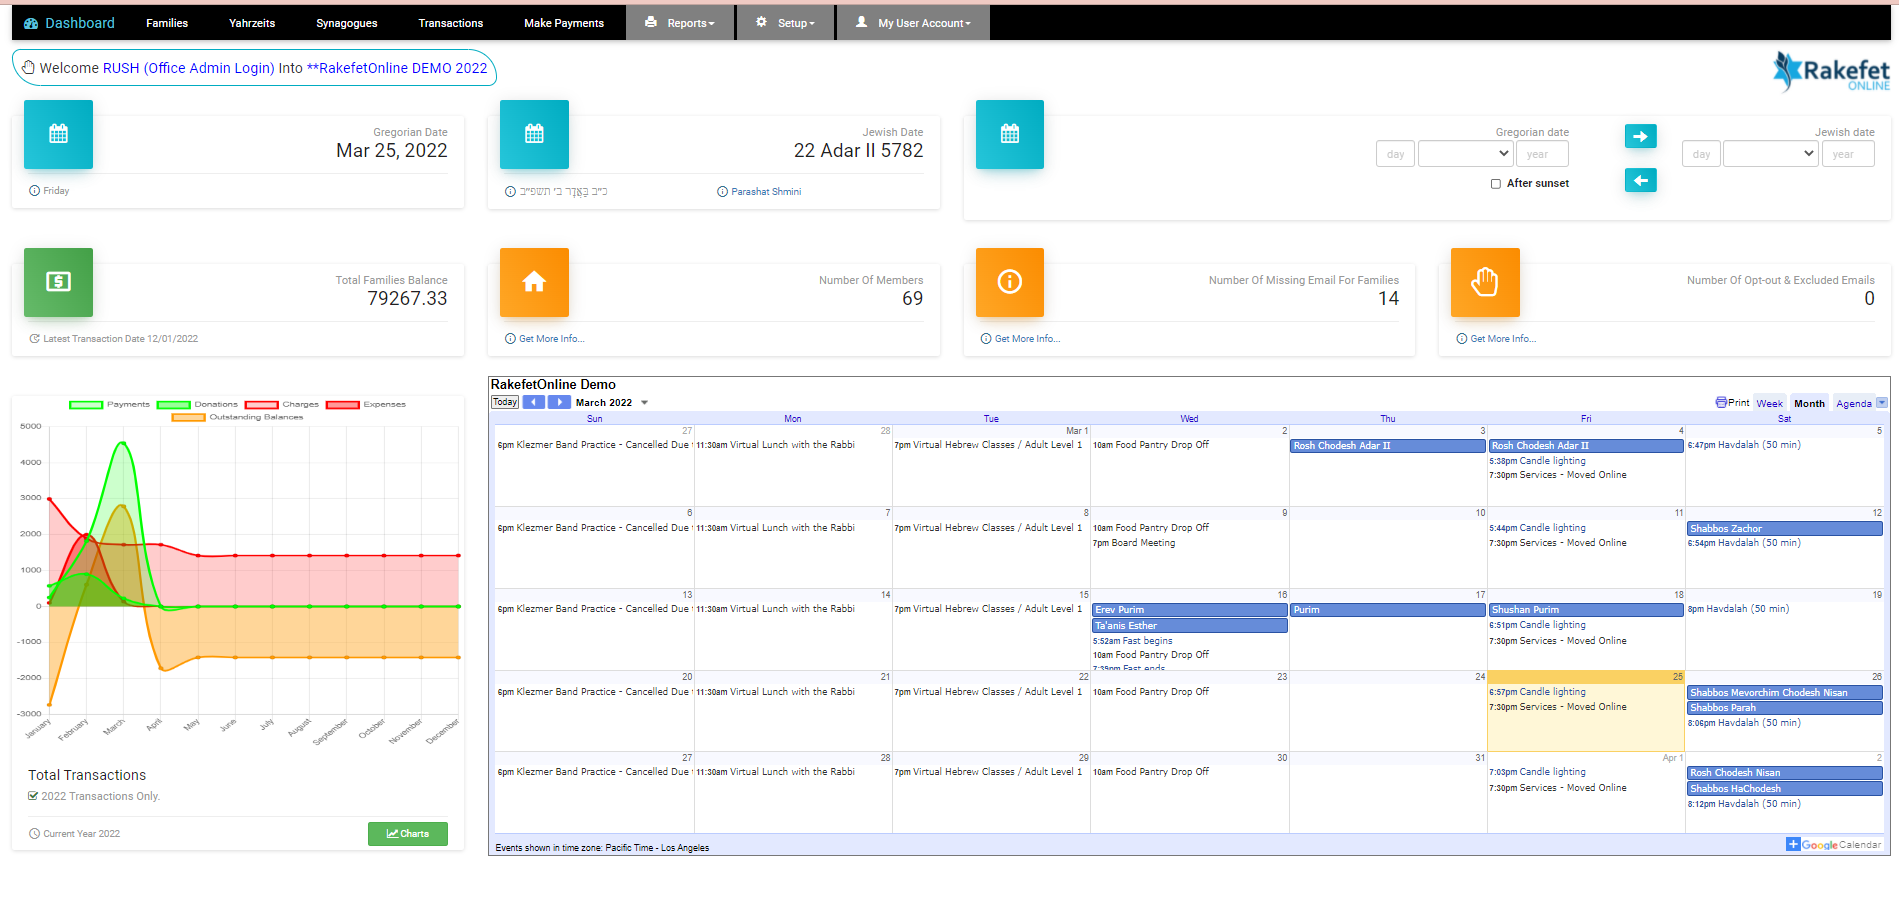
Task: Click info icon next to Missing Email Get More Info
Action: pos(986,338)
